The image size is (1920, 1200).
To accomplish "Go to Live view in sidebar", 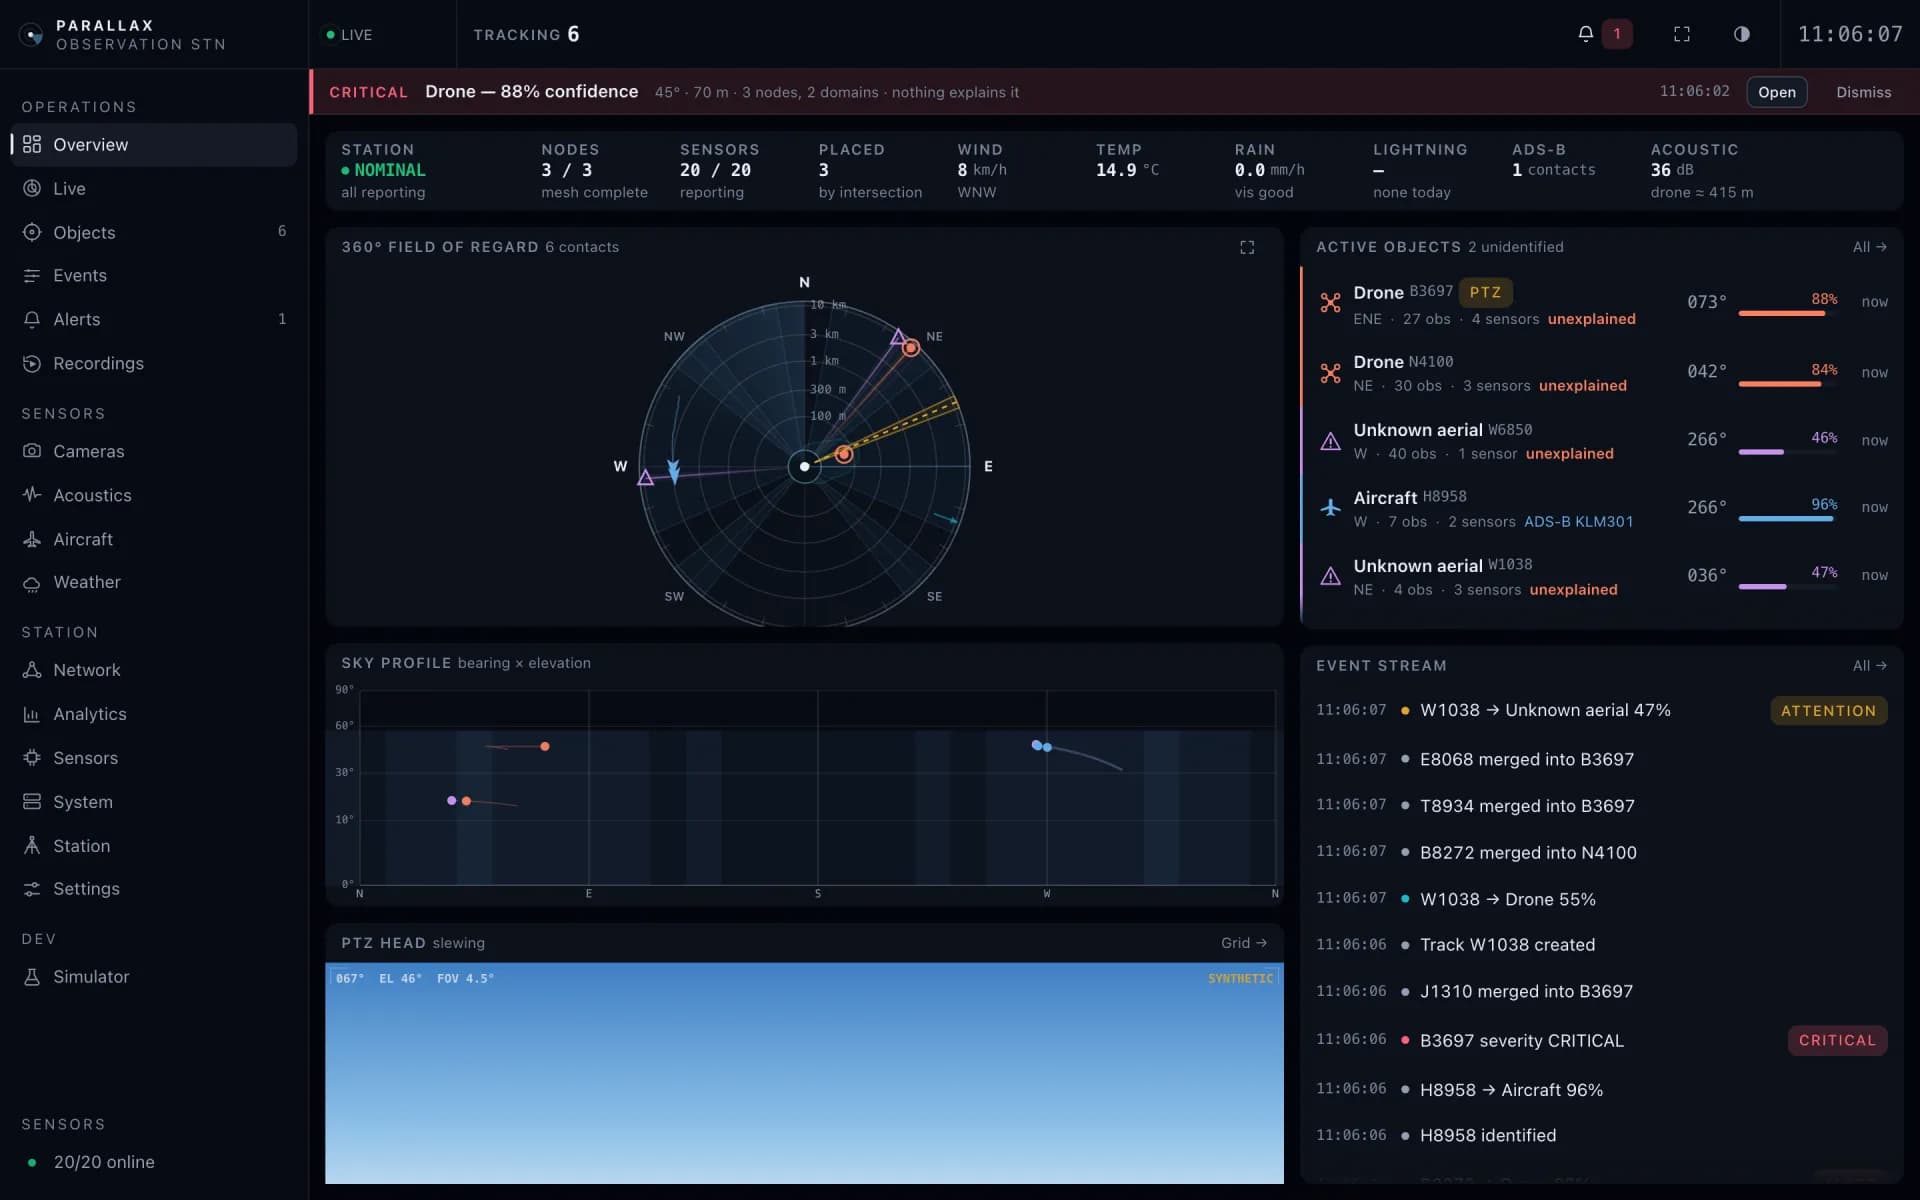I will click(154, 189).
